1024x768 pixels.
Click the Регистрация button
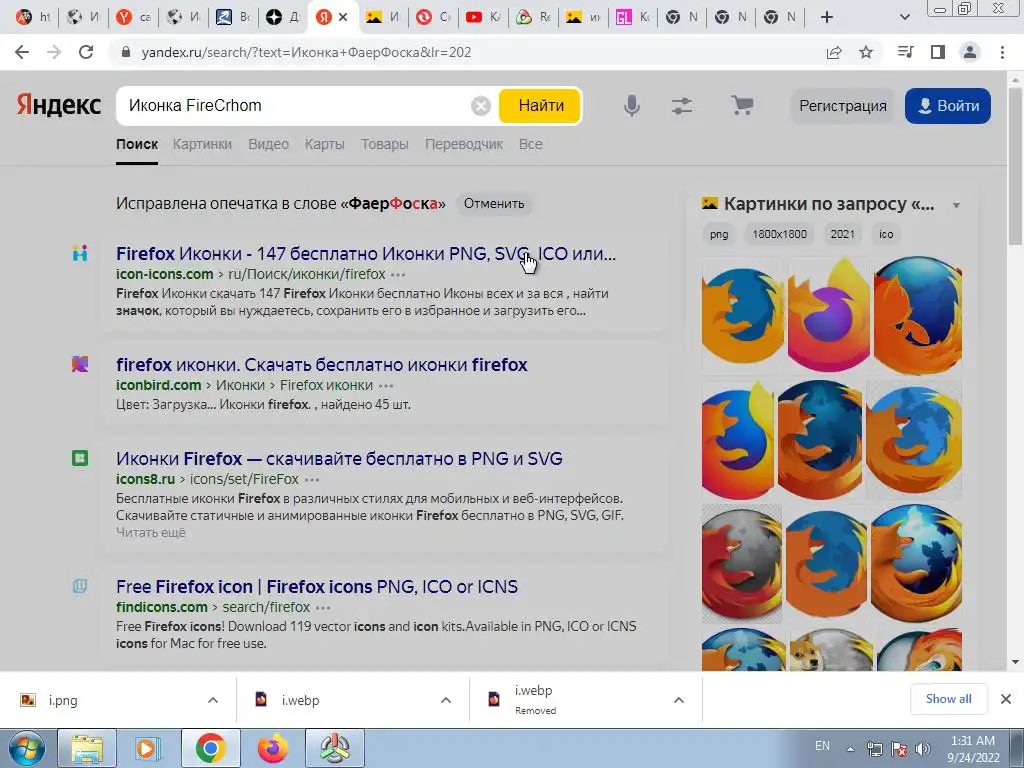click(x=842, y=106)
